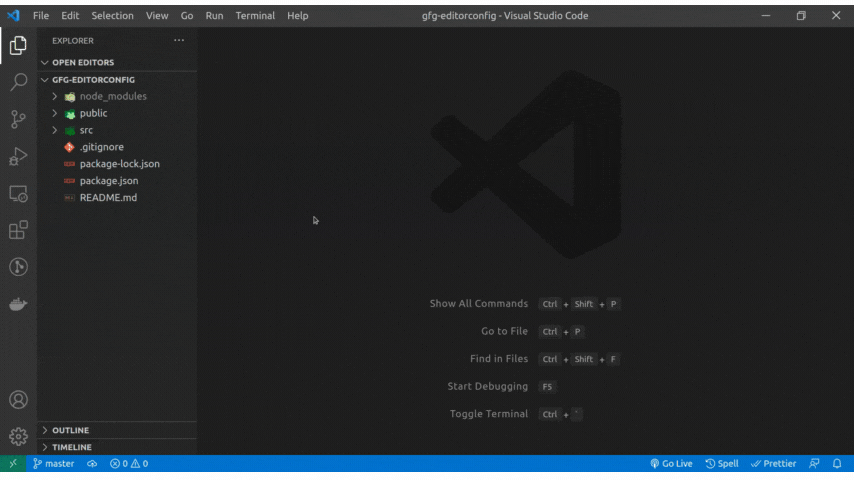Click the Toggle Terminal hint text
The width and height of the screenshot is (854, 480).
[489, 414]
